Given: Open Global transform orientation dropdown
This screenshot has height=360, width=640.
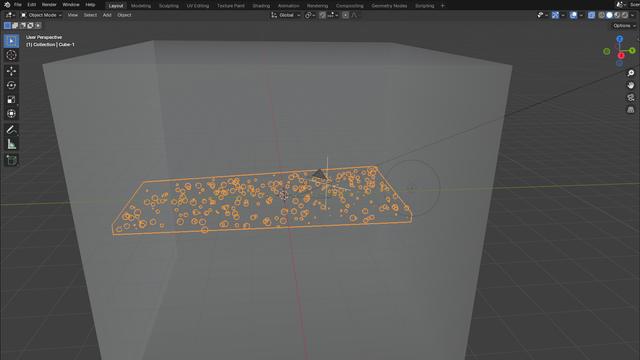Looking at the screenshot, I should point(286,15).
